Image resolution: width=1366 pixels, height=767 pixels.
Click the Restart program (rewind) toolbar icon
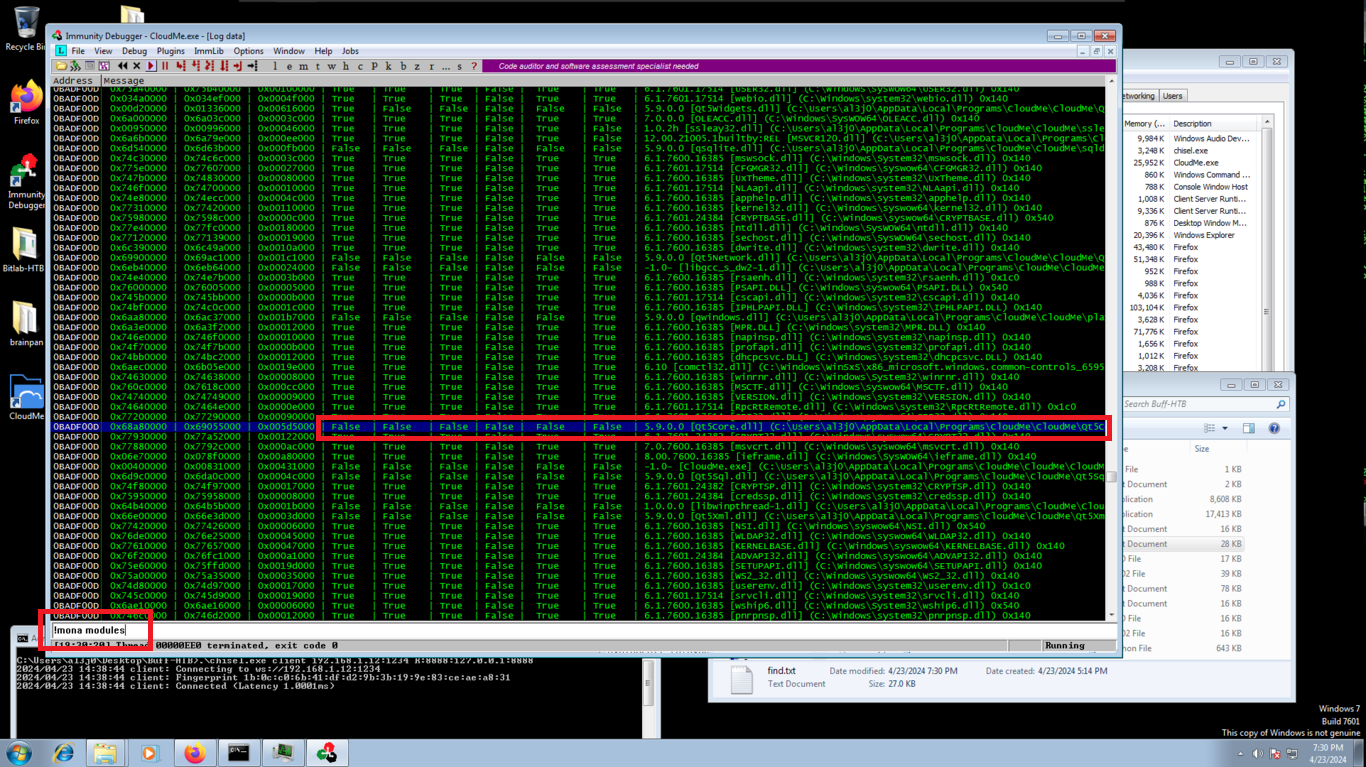pyautogui.click(x=122, y=66)
